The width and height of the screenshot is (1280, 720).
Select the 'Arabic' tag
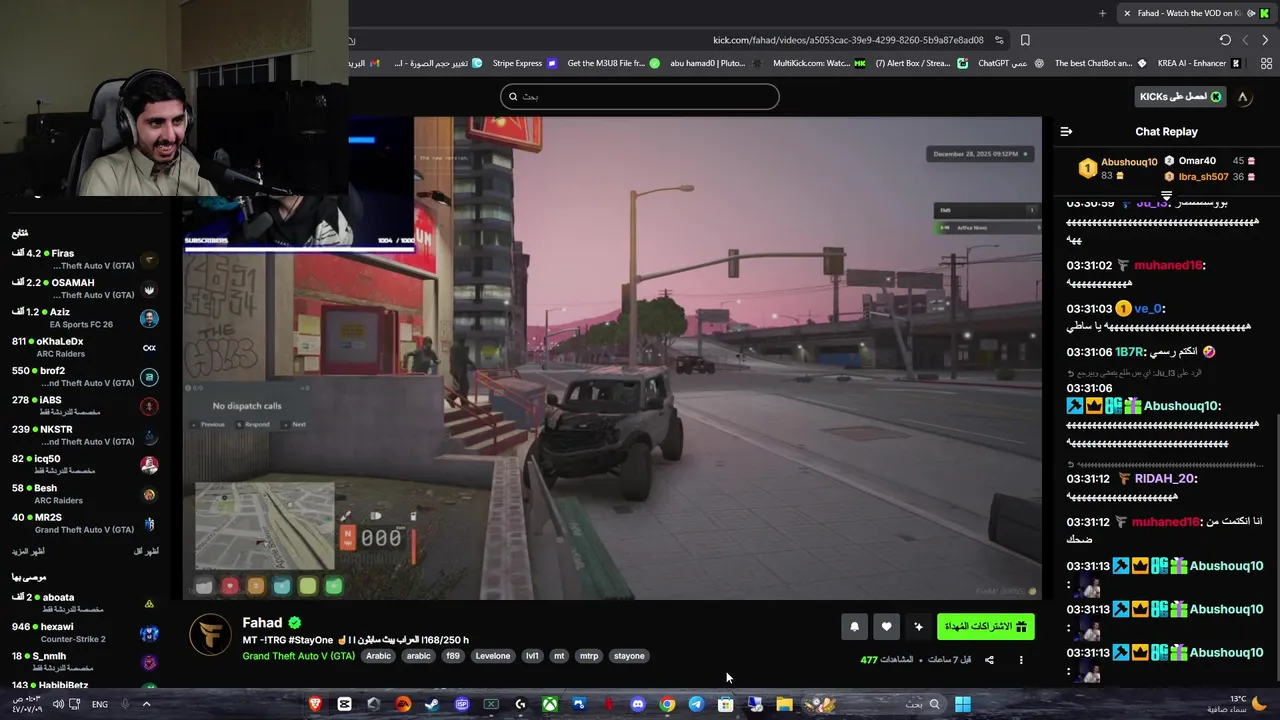click(379, 656)
